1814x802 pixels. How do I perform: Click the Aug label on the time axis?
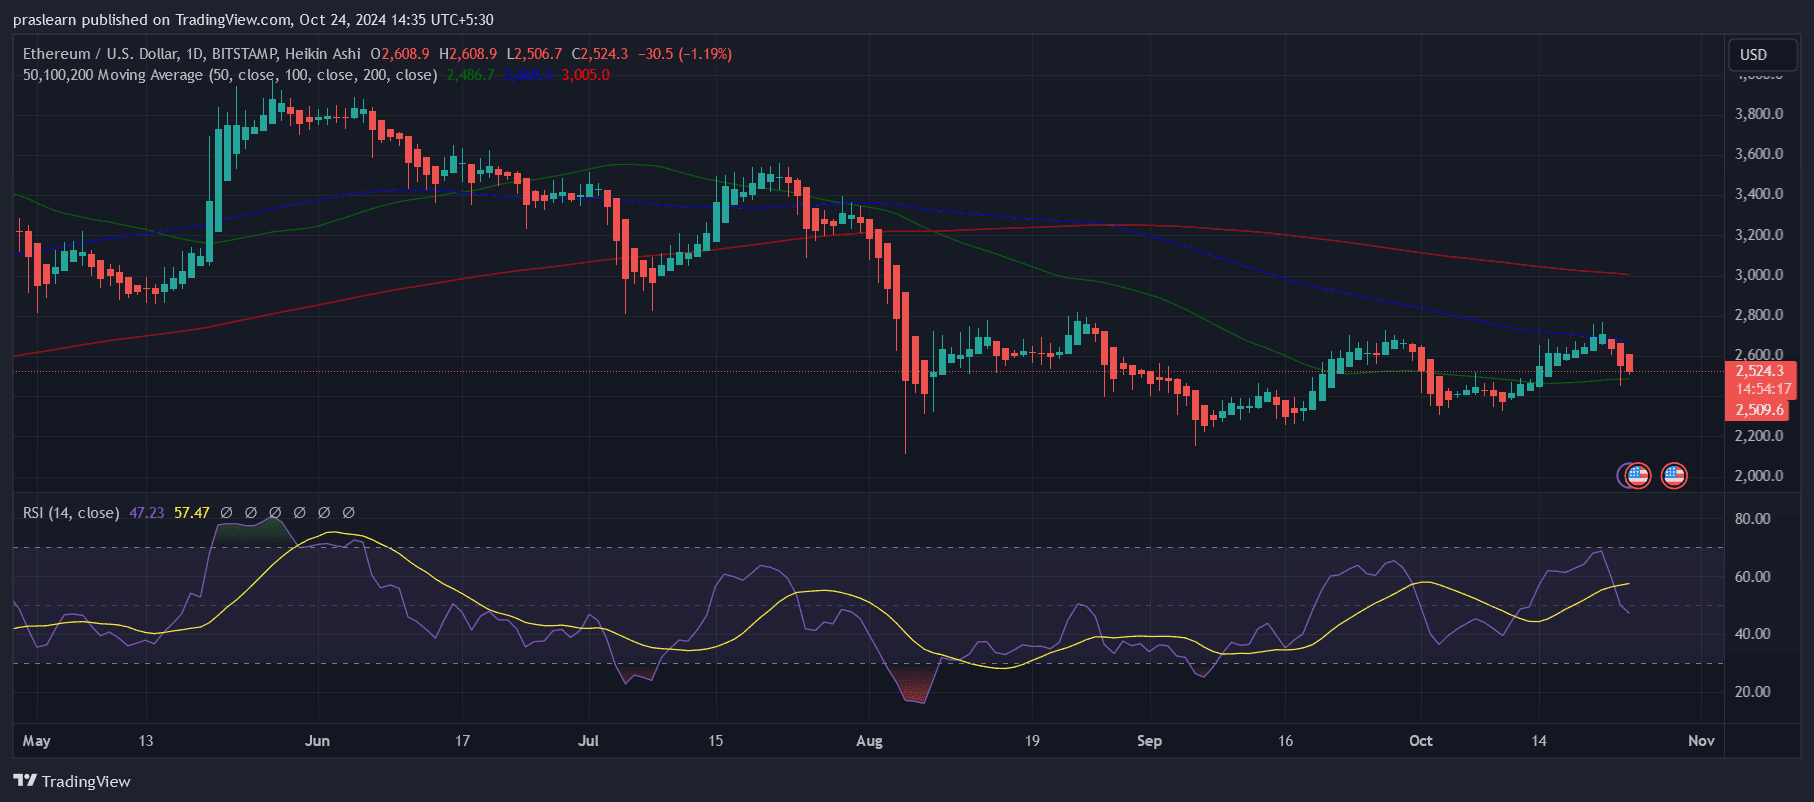tap(869, 741)
